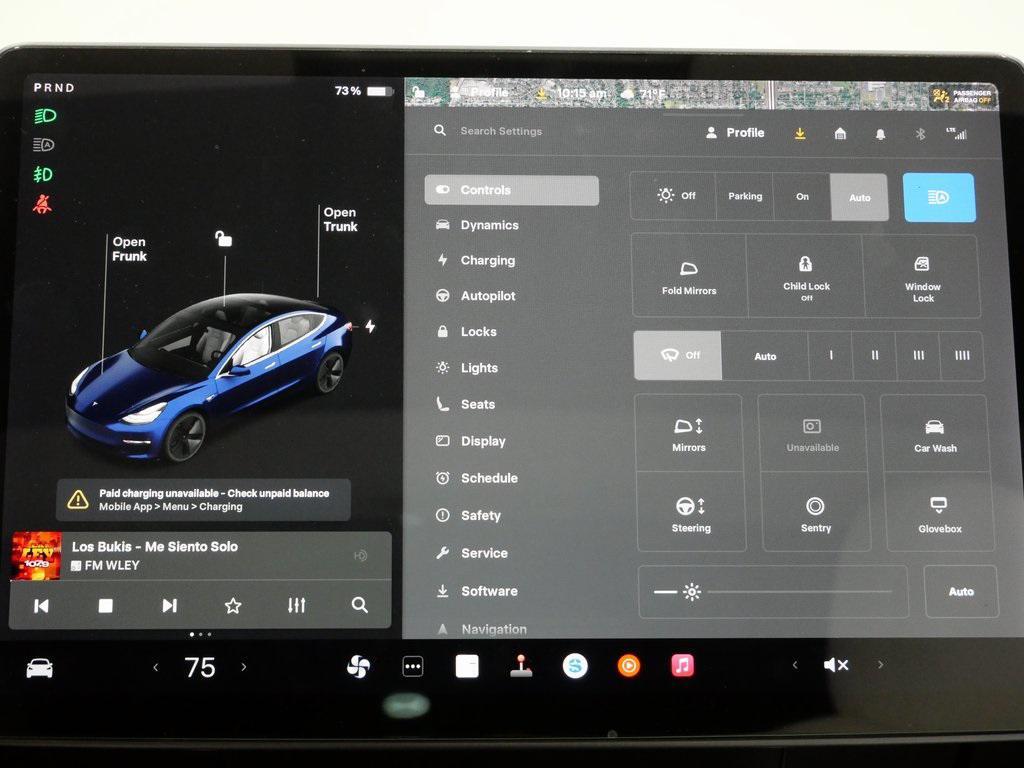1024x768 pixels.
Task: Tap the unlock padlock icon above car
Action: 224,238
